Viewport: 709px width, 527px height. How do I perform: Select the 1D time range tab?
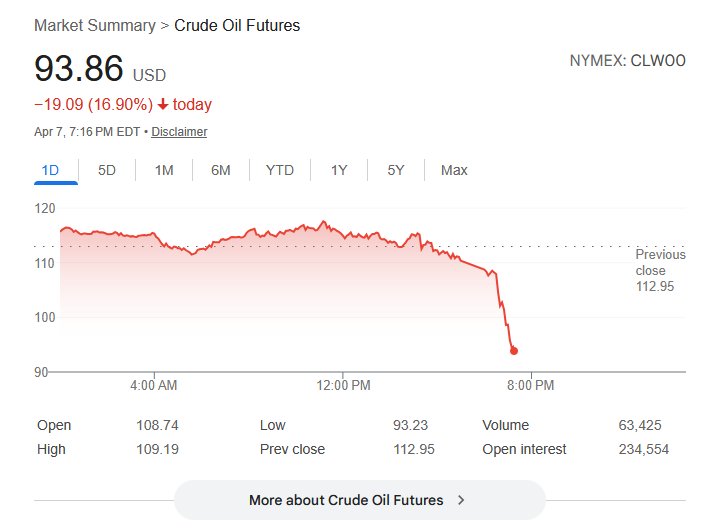tap(50, 170)
